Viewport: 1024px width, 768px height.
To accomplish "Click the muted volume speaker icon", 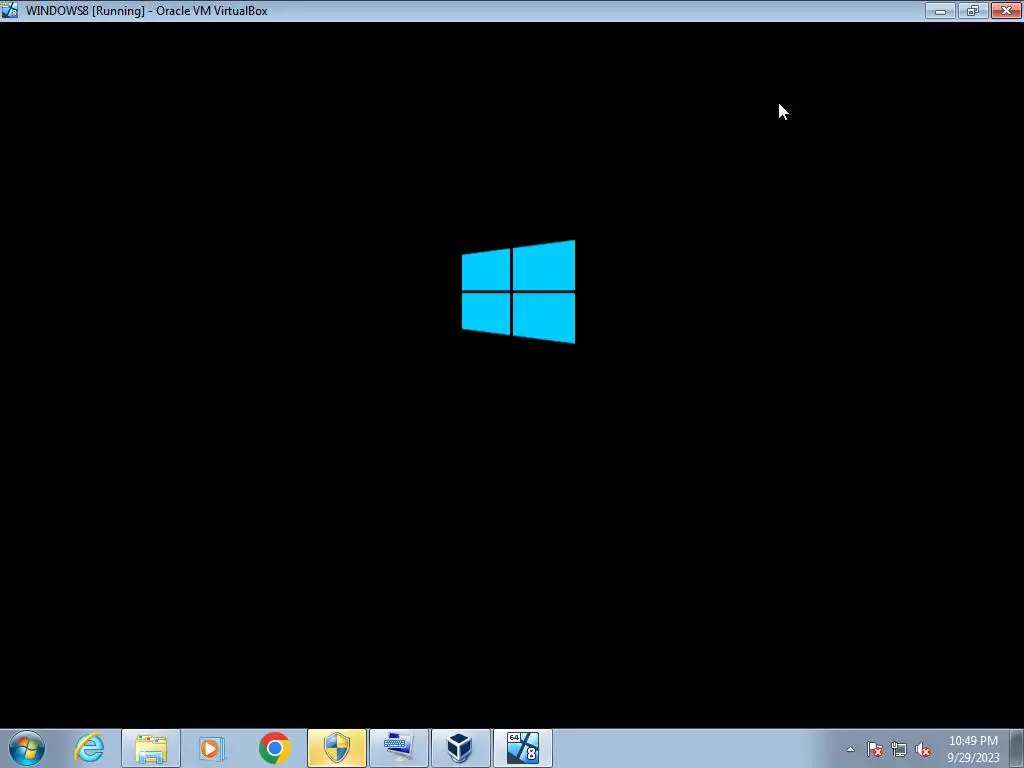I will (x=923, y=749).
